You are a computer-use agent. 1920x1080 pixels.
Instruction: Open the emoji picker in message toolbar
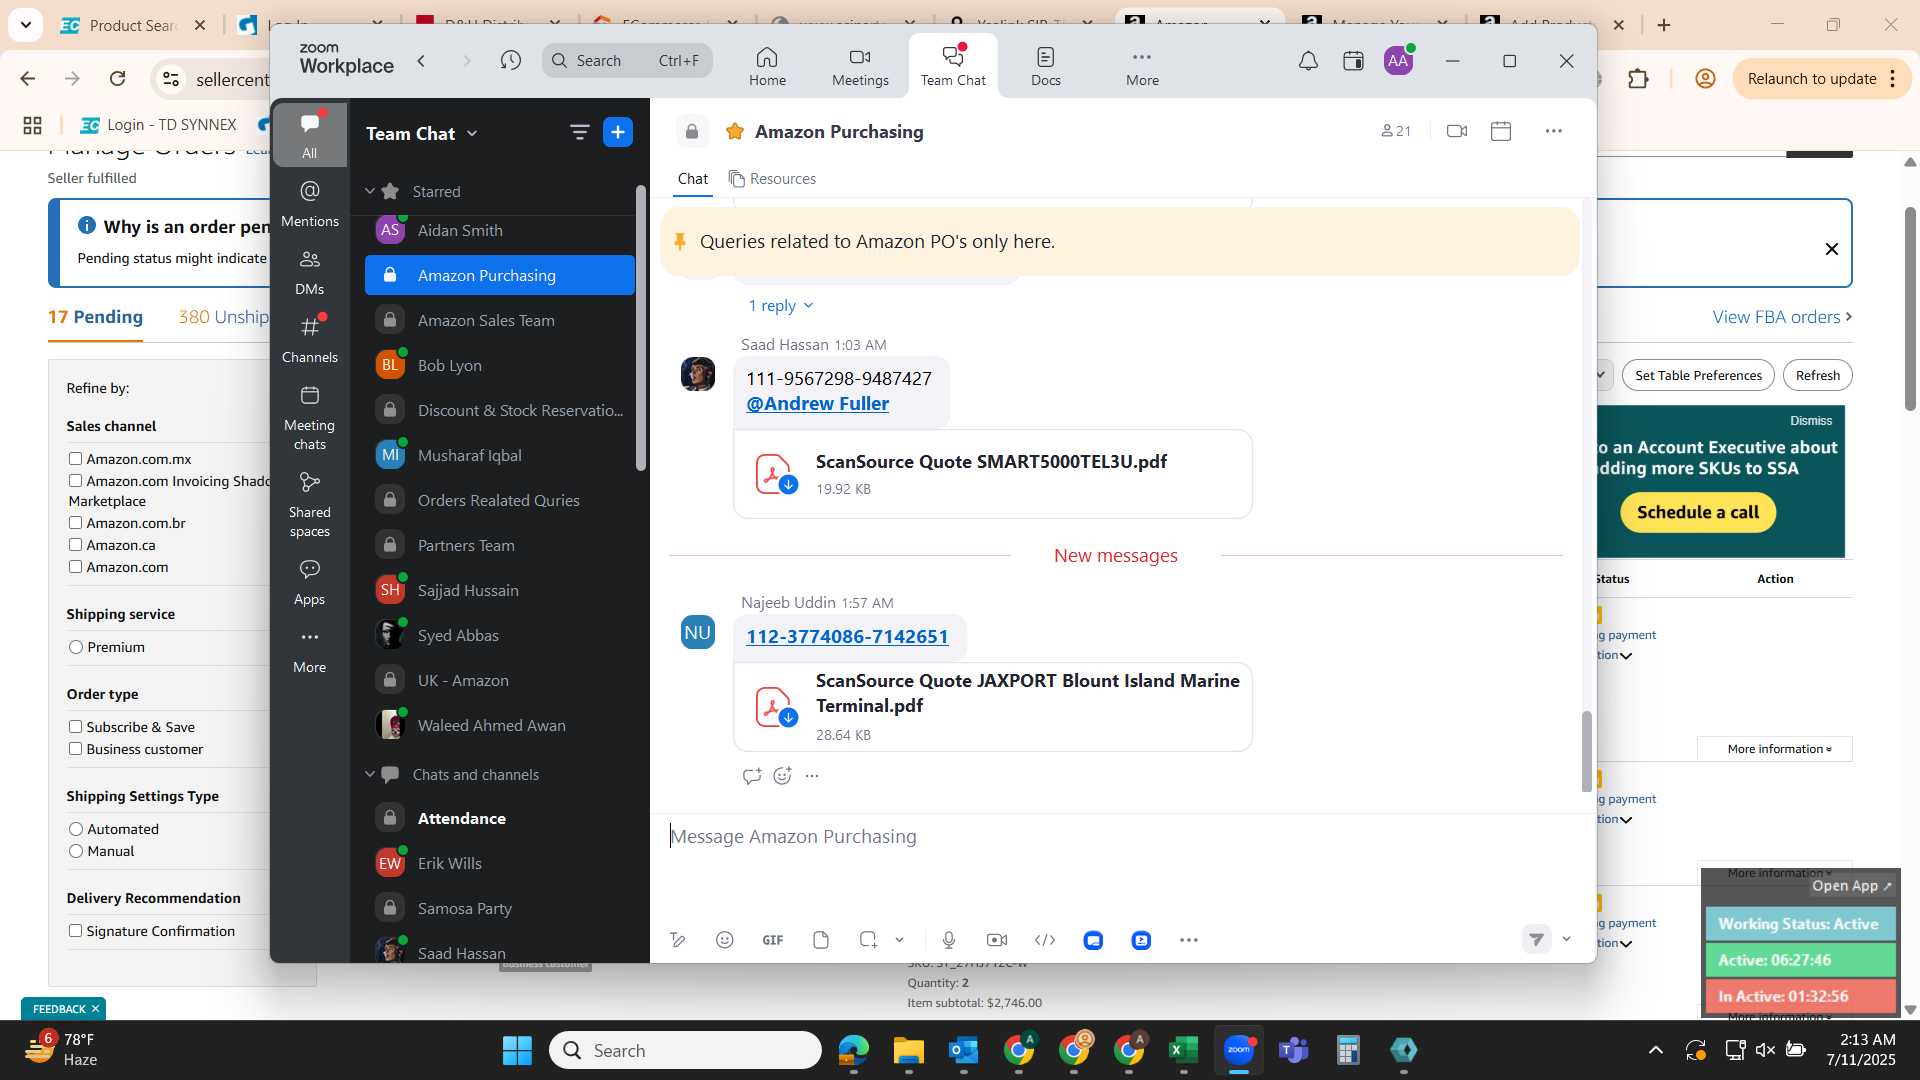tap(725, 940)
